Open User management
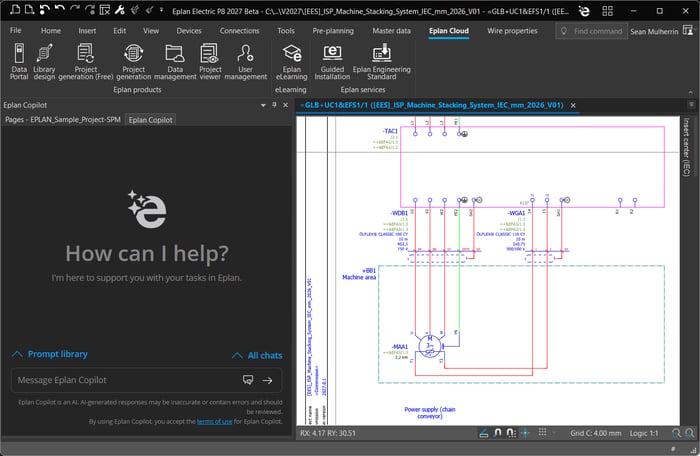 tap(246, 62)
